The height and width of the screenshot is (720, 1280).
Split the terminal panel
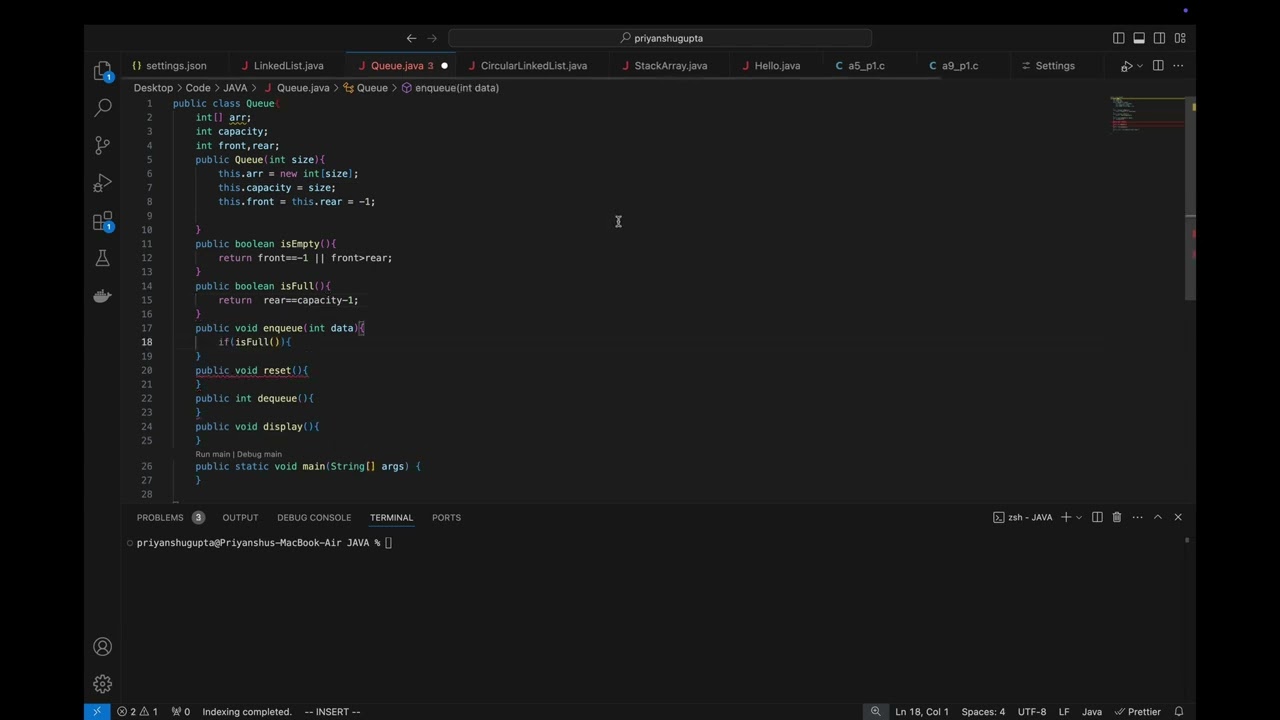(1097, 517)
